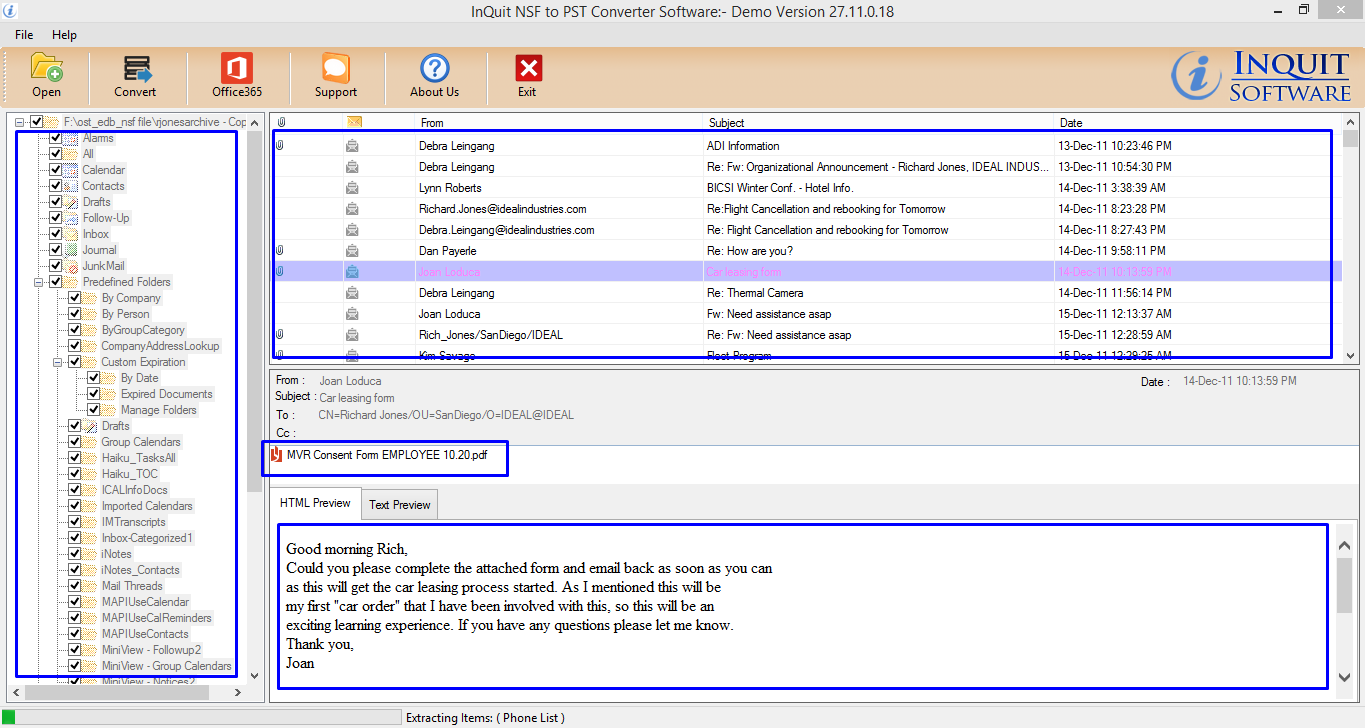Switch to the Text Preview tab
The image size is (1365, 728).
point(399,505)
